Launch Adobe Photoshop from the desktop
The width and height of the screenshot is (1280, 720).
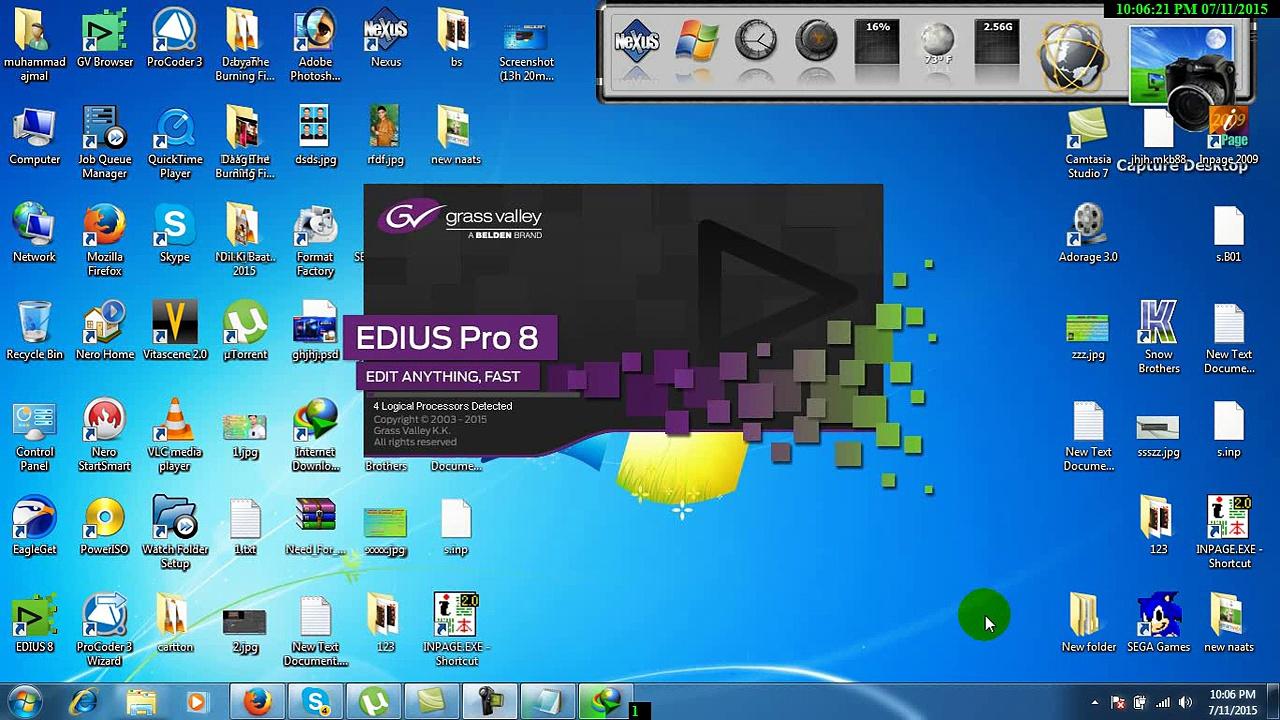[315, 46]
